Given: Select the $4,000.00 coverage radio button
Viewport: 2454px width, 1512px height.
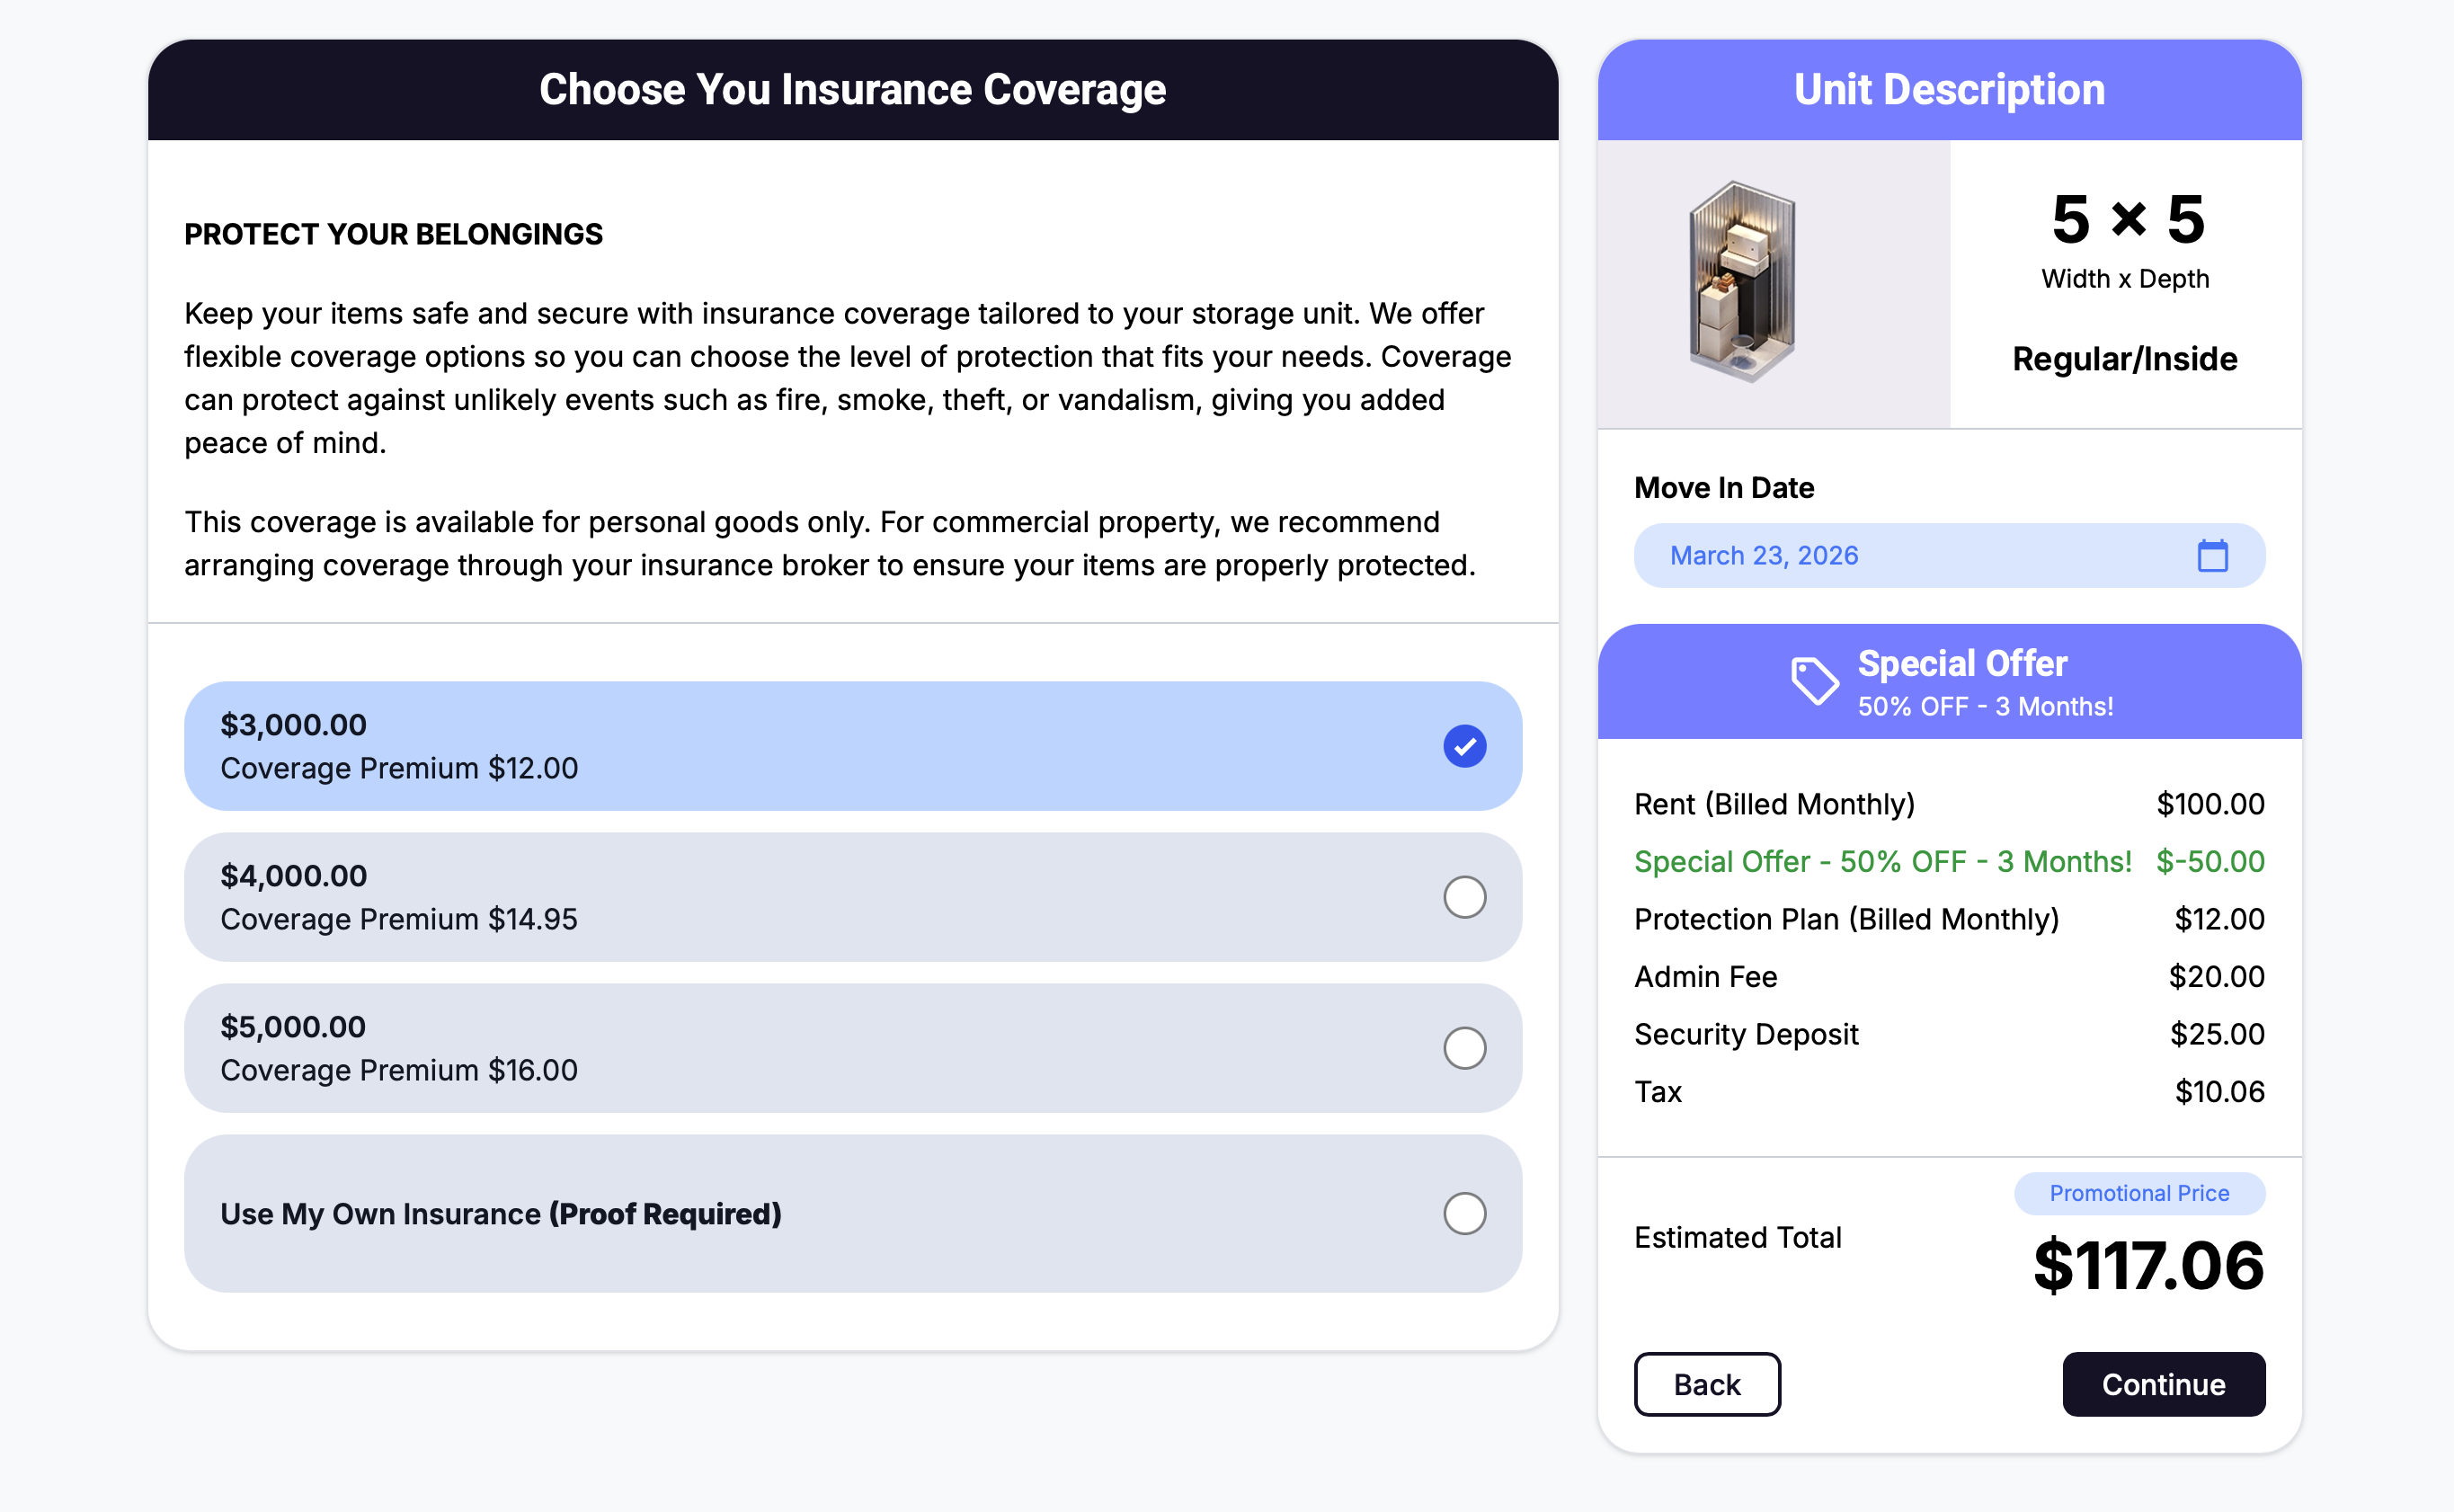Looking at the screenshot, I should 1464,897.
